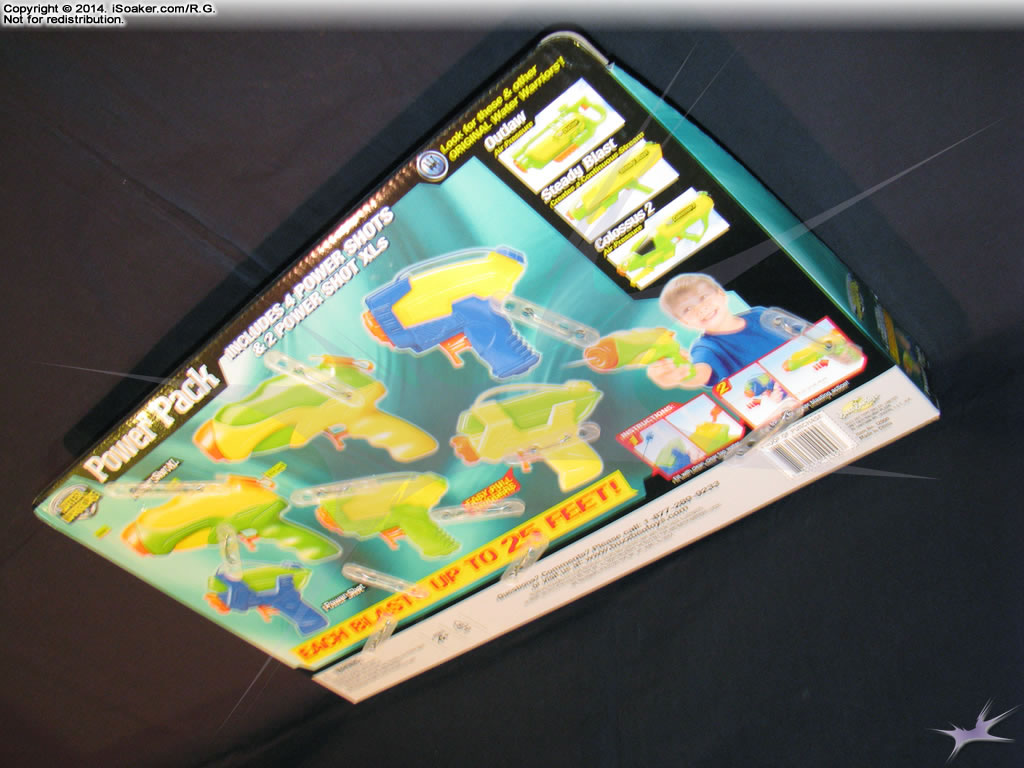Click the "EASY PULL TRIGGERS" red badge
1024x768 pixels.
point(491,490)
